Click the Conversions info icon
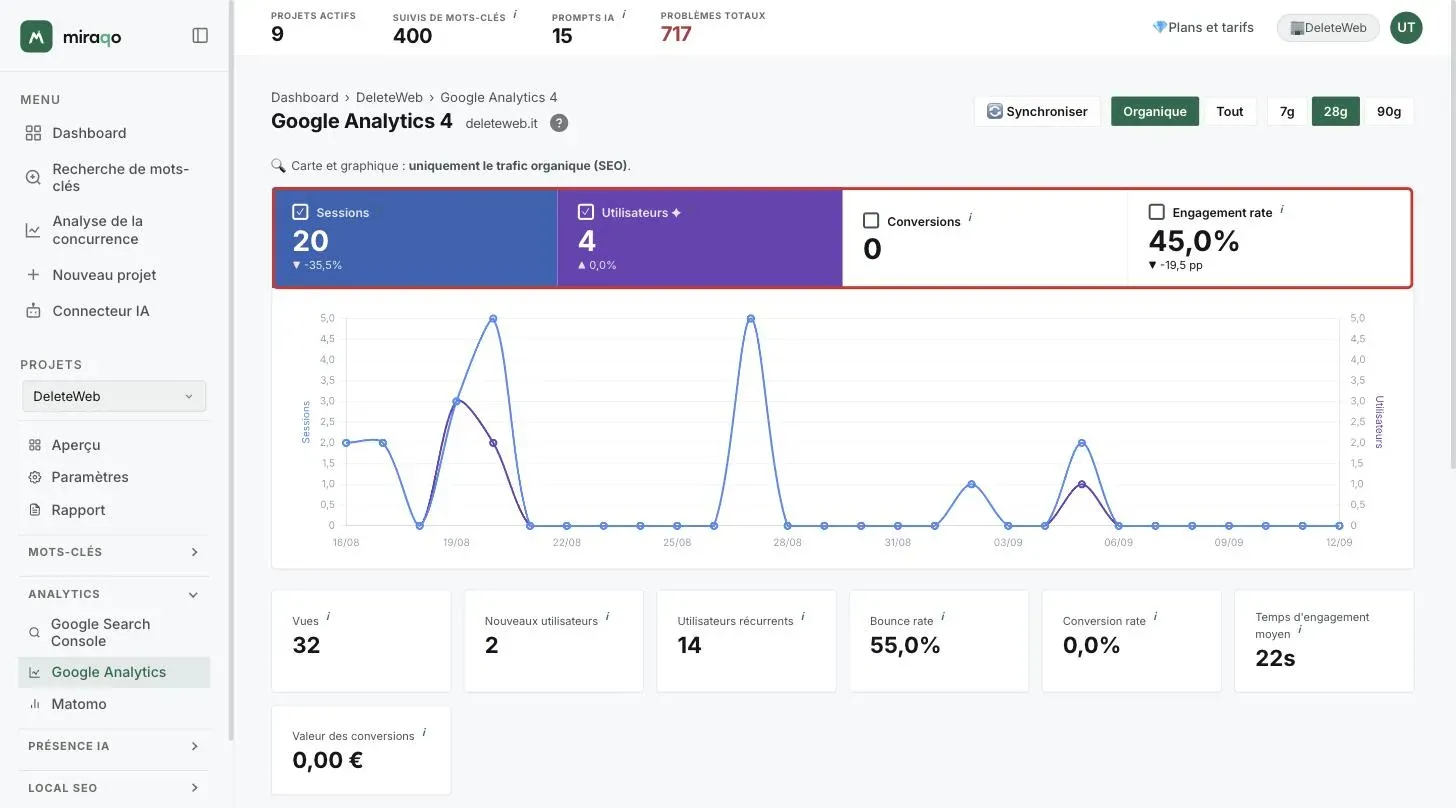This screenshot has width=1456, height=808. (x=970, y=217)
